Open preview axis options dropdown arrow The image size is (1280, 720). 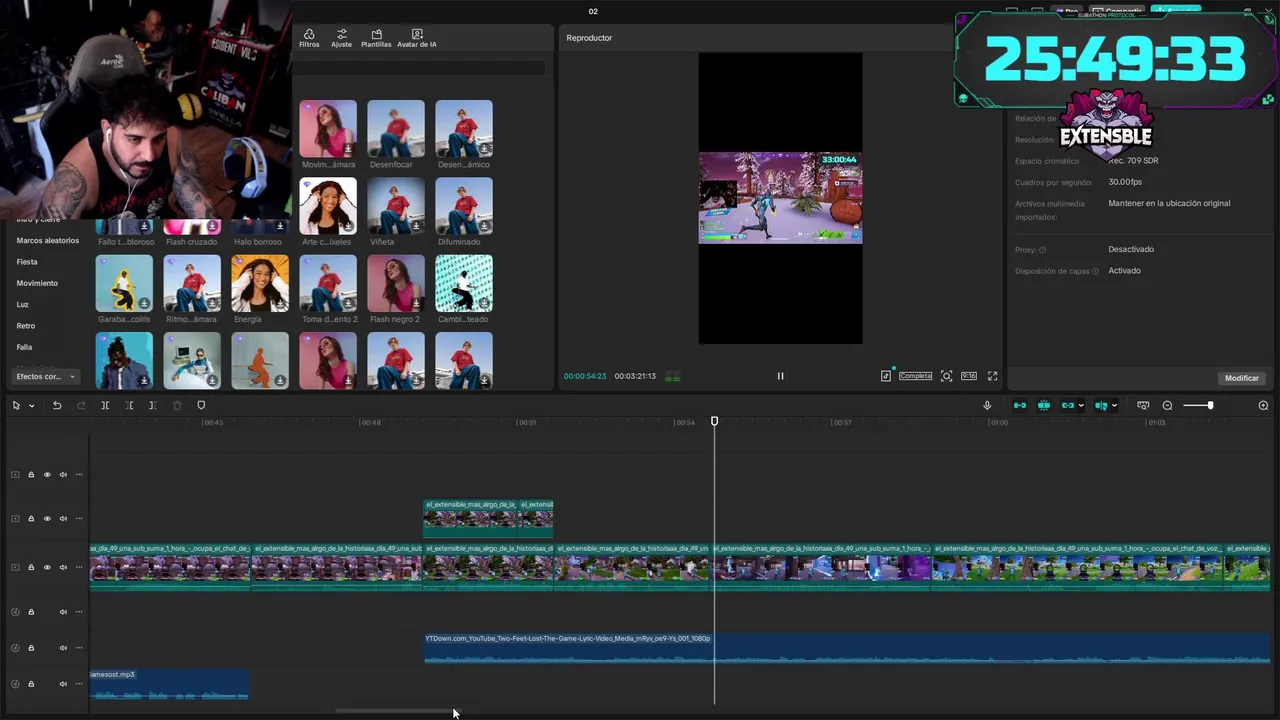point(1114,406)
